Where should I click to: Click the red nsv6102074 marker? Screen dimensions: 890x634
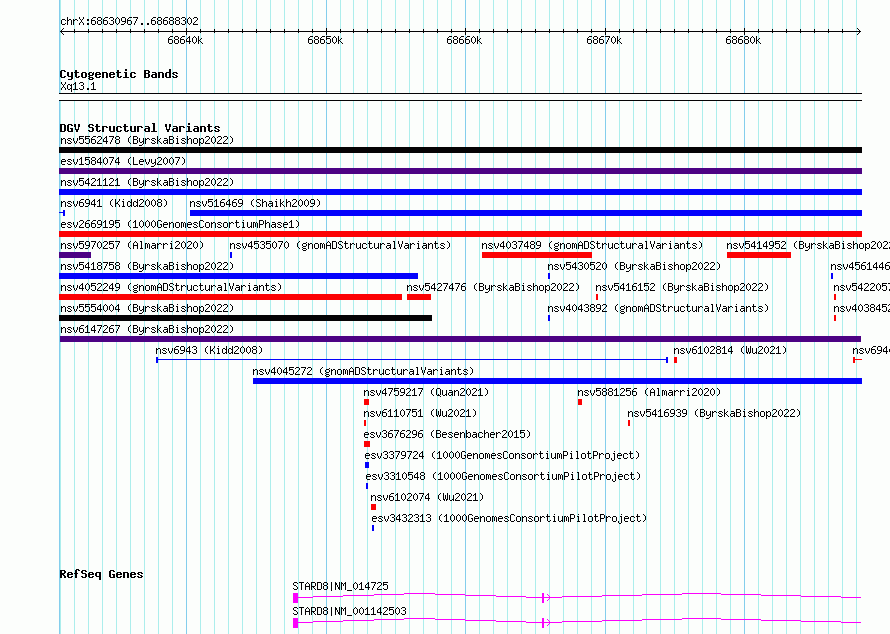tap(373, 507)
